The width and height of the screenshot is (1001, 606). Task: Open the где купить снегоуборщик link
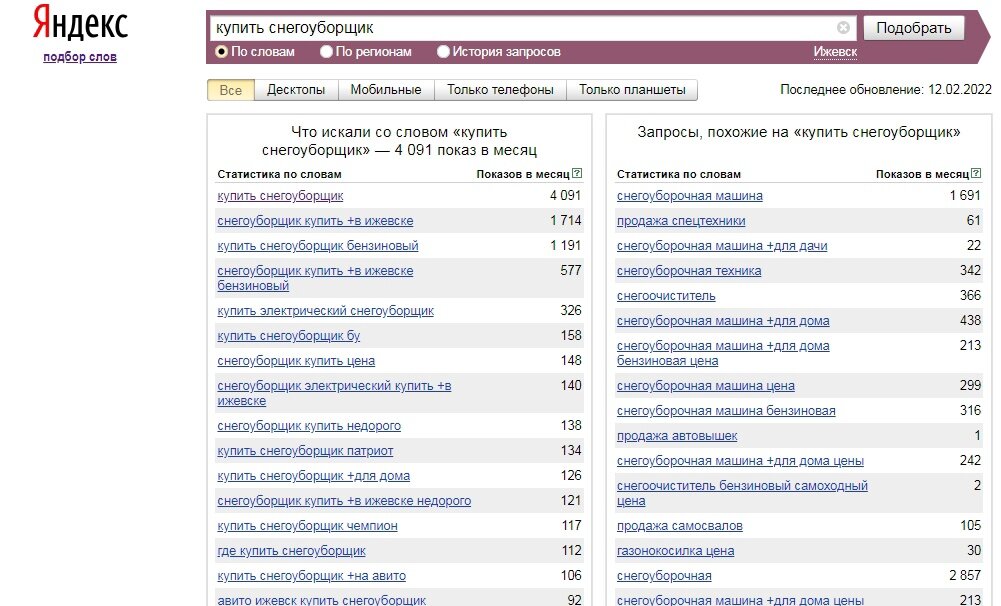pos(291,550)
